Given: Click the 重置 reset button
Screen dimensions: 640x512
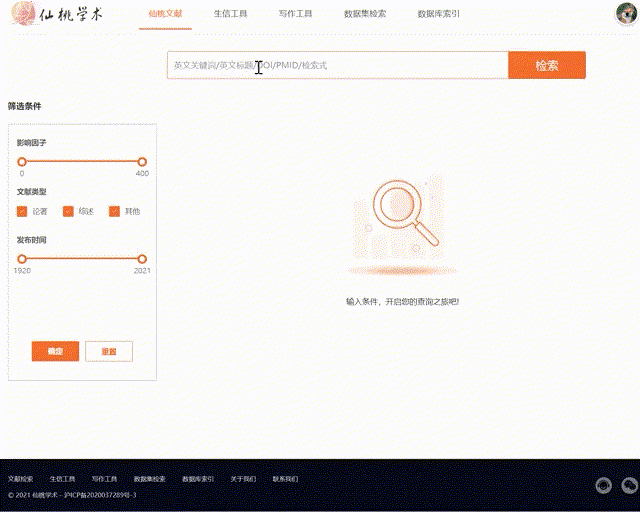Looking at the screenshot, I should (x=109, y=351).
